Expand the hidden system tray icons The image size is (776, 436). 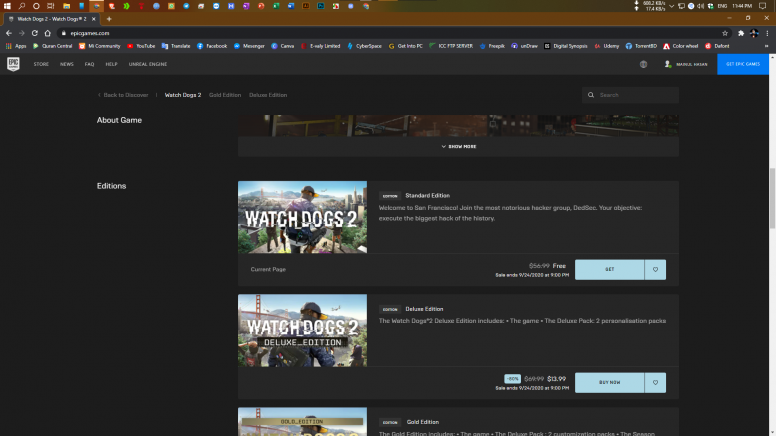pyautogui.click(x=672, y=6)
